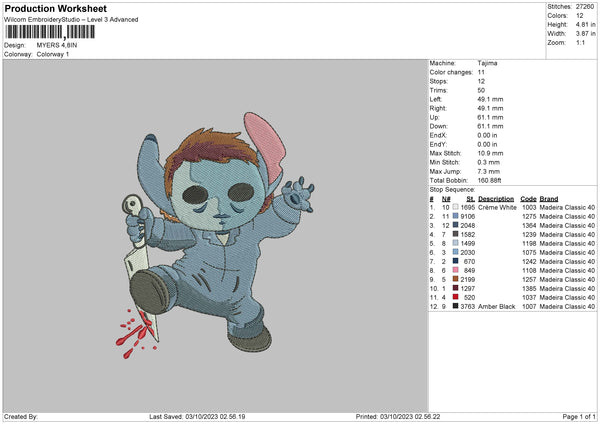Click the St. column header
This screenshot has width=600, height=424.
click(468, 198)
